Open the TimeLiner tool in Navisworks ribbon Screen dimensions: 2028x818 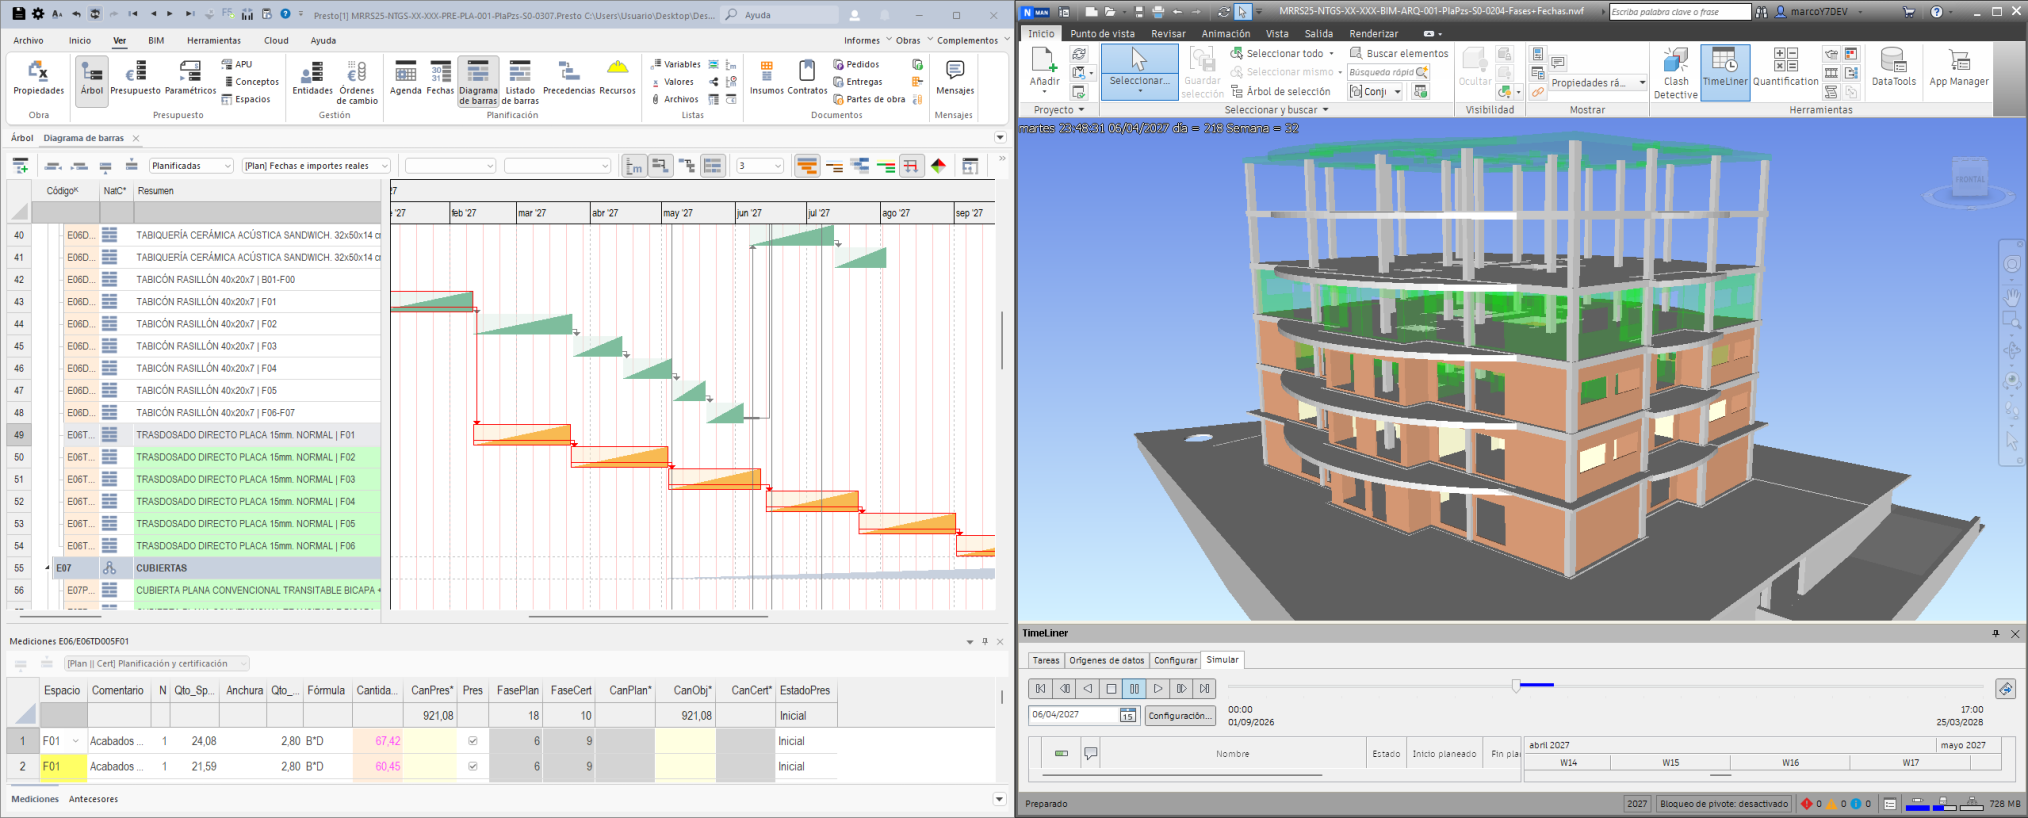click(1725, 72)
